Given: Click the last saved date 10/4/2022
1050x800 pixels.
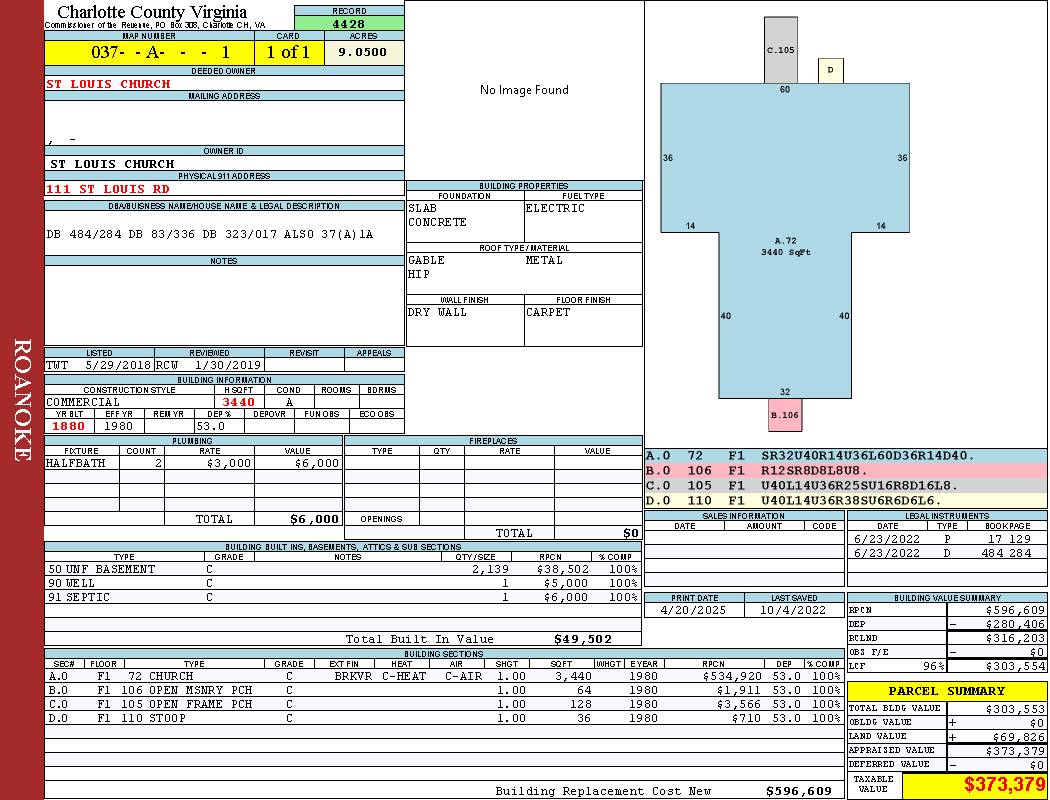Looking at the screenshot, I should (793, 610).
